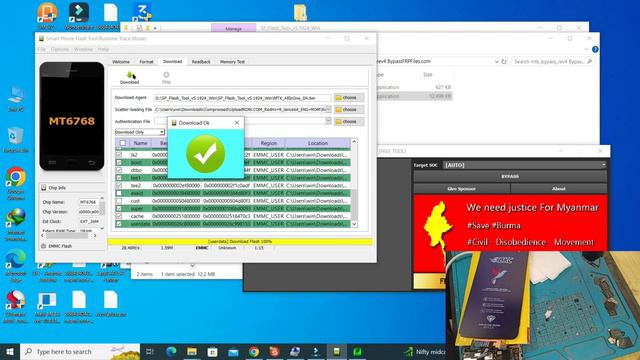640x360 pixels.
Task: Click the Download Agent path field
Action: click(242, 98)
